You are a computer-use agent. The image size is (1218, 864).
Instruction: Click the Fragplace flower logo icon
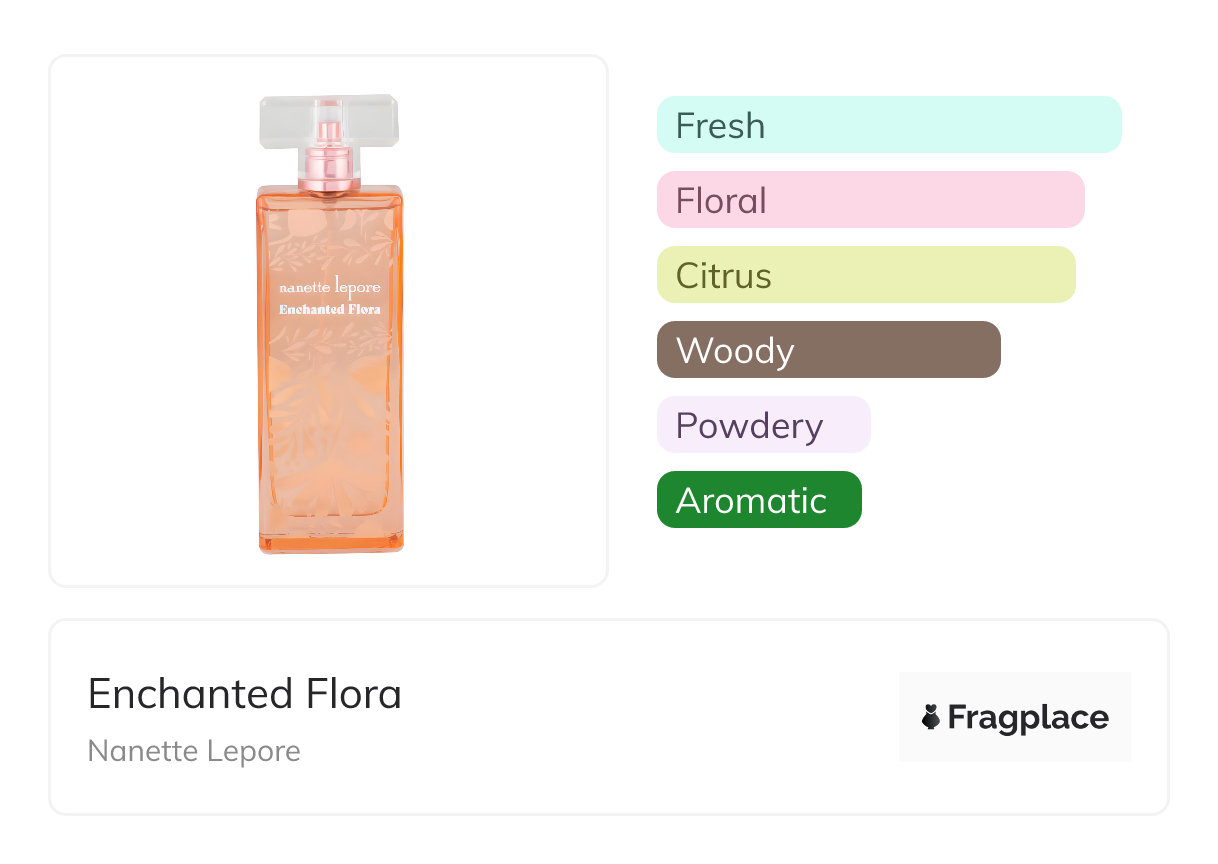931,717
